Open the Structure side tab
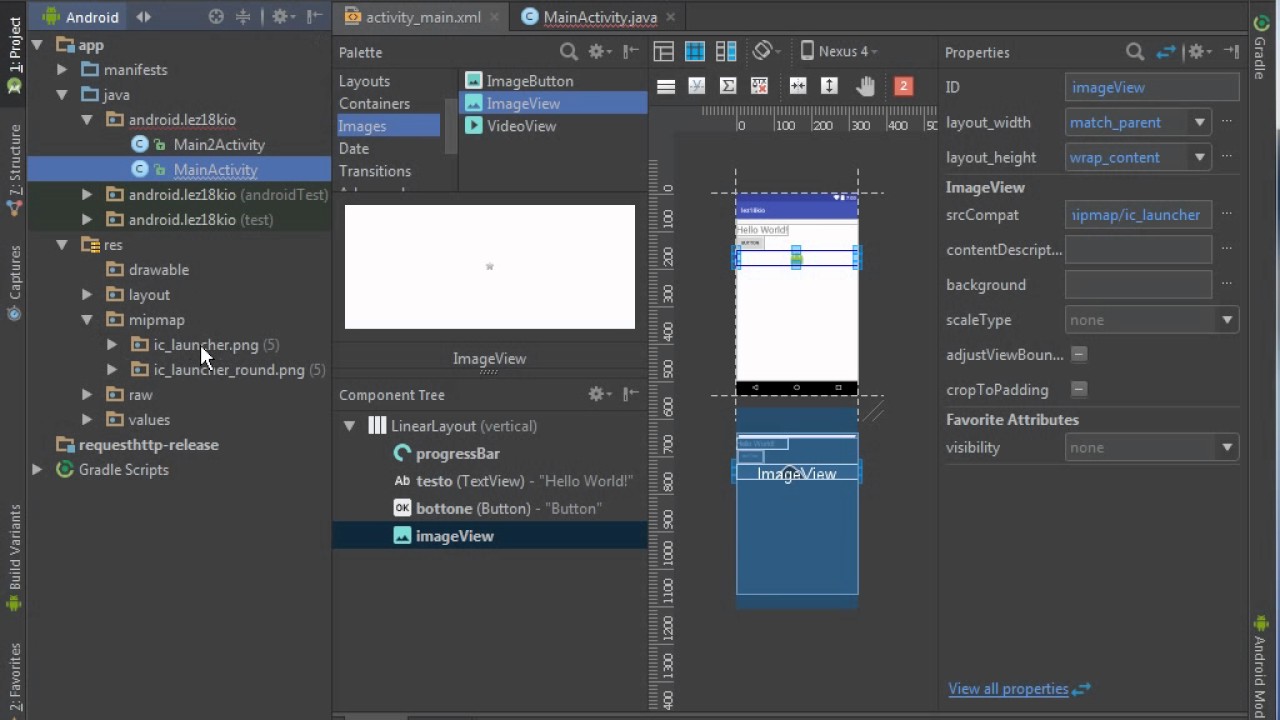The height and width of the screenshot is (720, 1280). tap(14, 170)
